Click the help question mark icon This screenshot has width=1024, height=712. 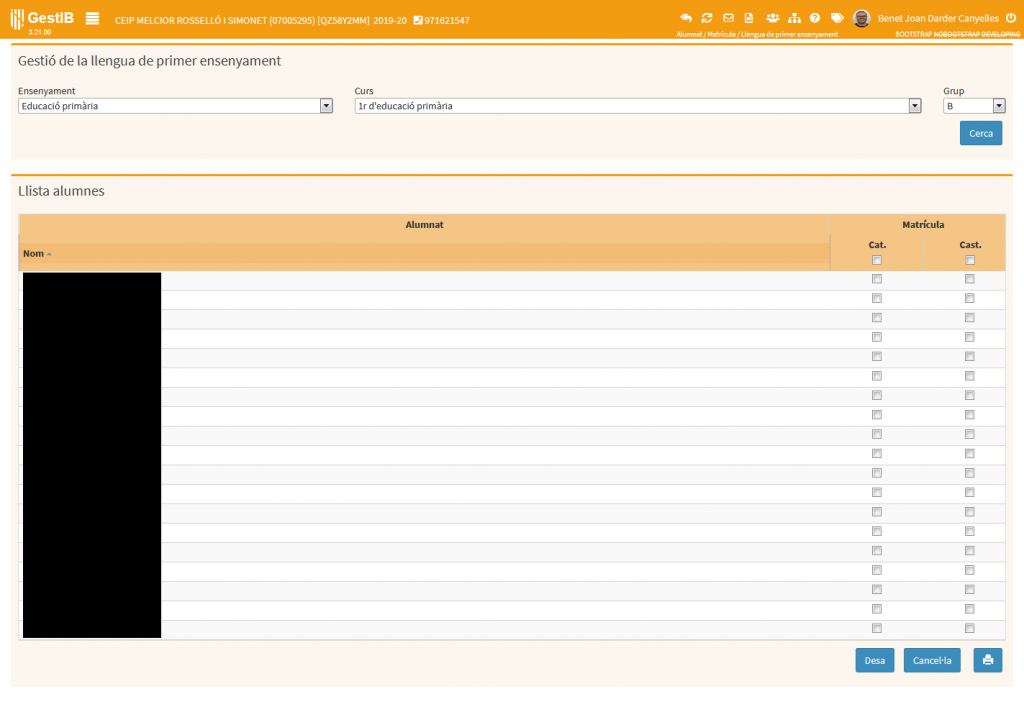click(x=815, y=17)
